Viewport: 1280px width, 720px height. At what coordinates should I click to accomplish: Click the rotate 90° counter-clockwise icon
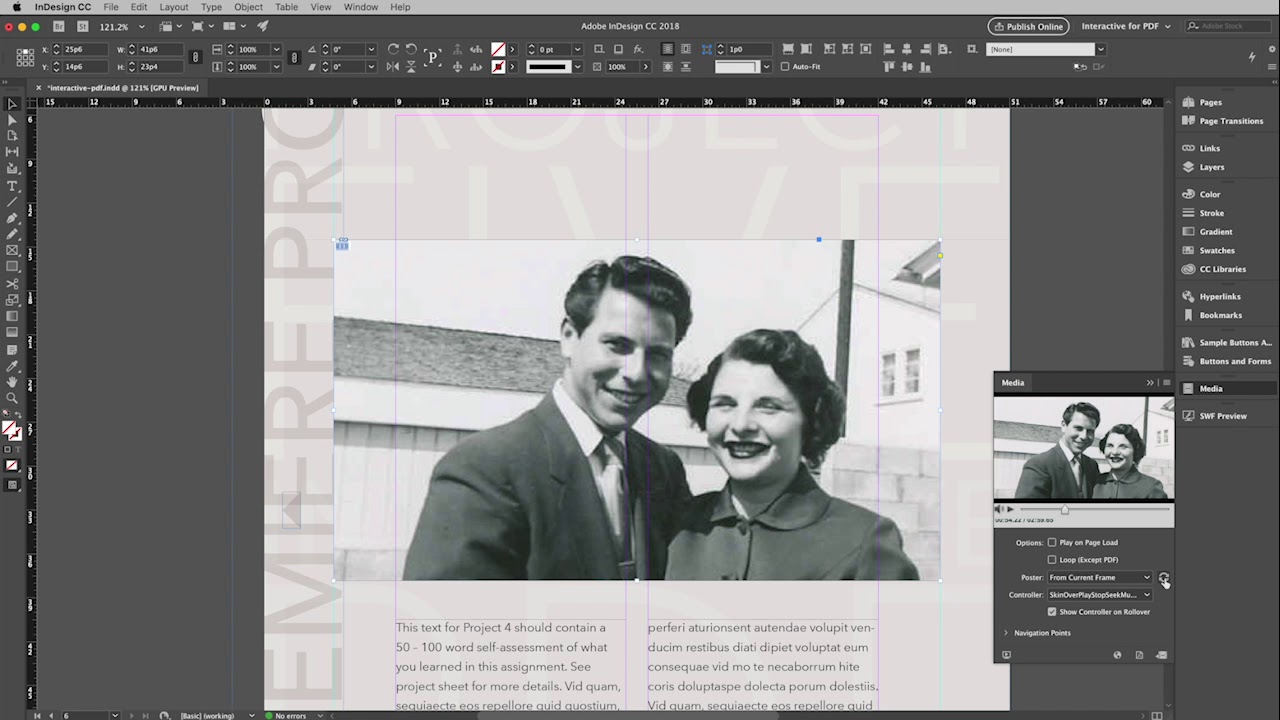tap(411, 49)
